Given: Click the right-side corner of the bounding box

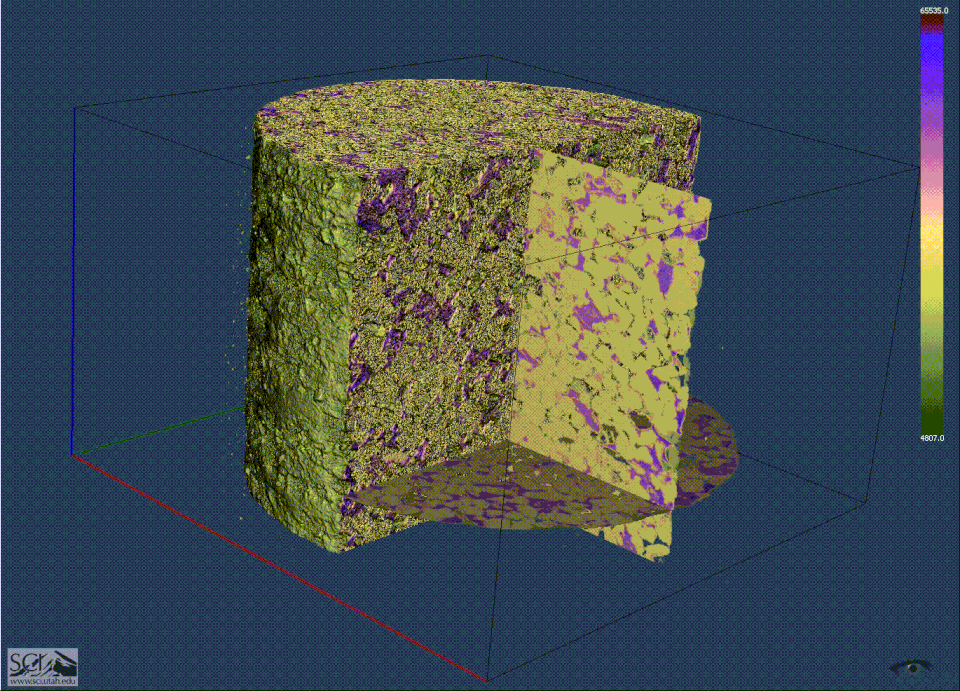Looking at the screenshot, I should click(920, 168).
